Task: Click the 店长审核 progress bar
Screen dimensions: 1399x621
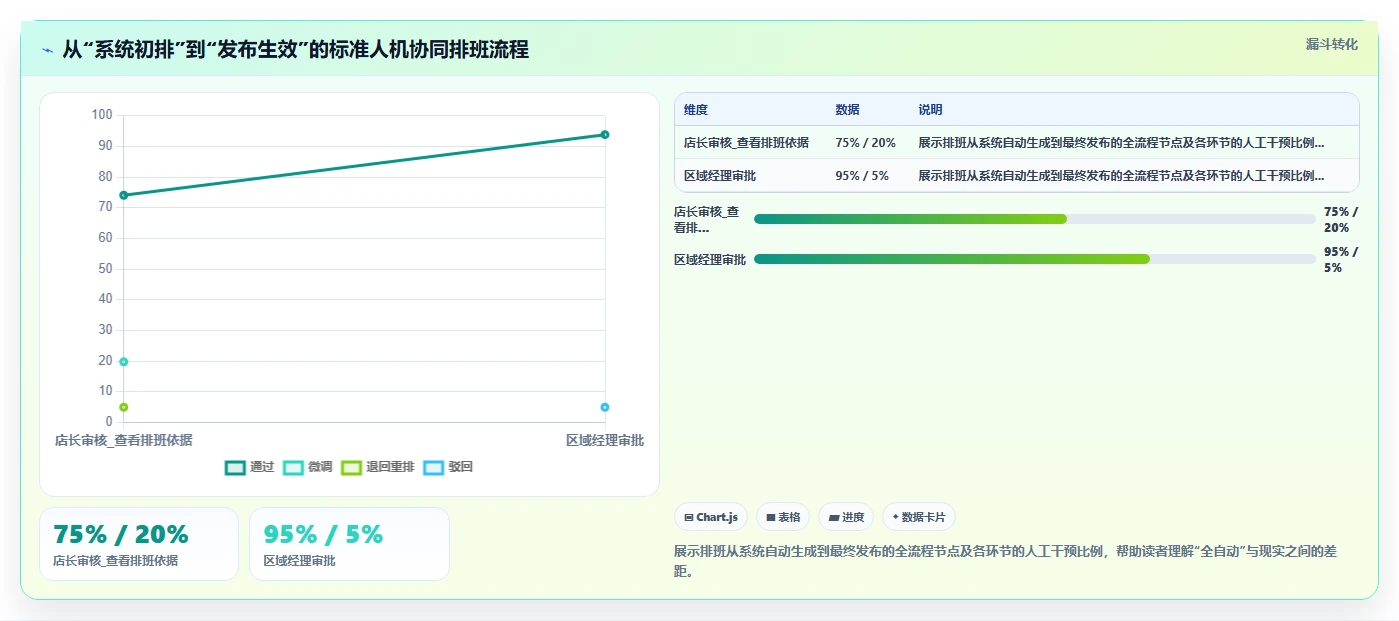Action: click(x=1035, y=219)
